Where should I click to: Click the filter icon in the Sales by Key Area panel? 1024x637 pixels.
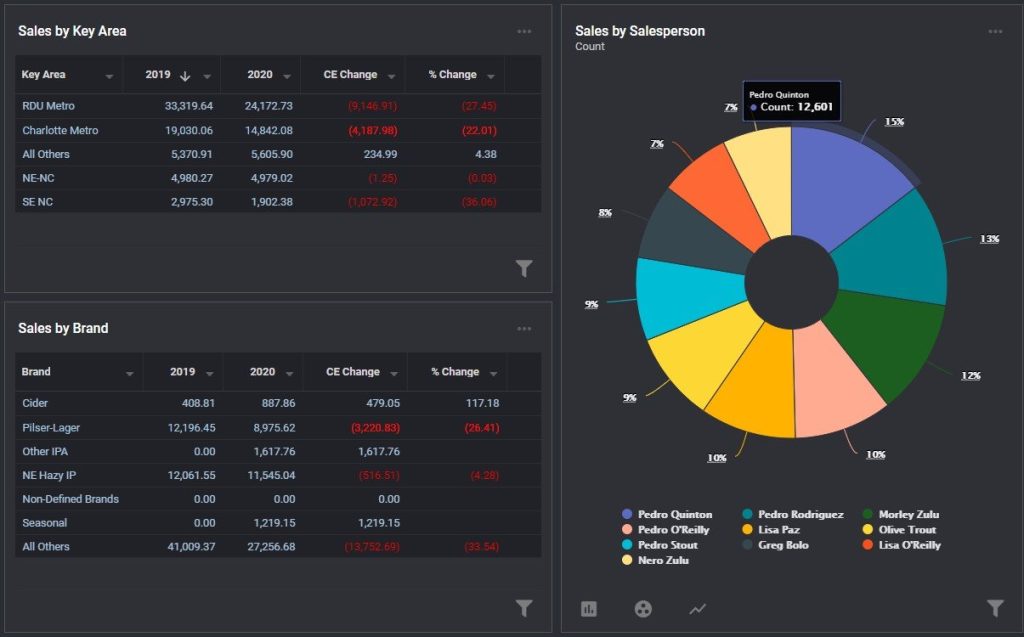tap(524, 268)
